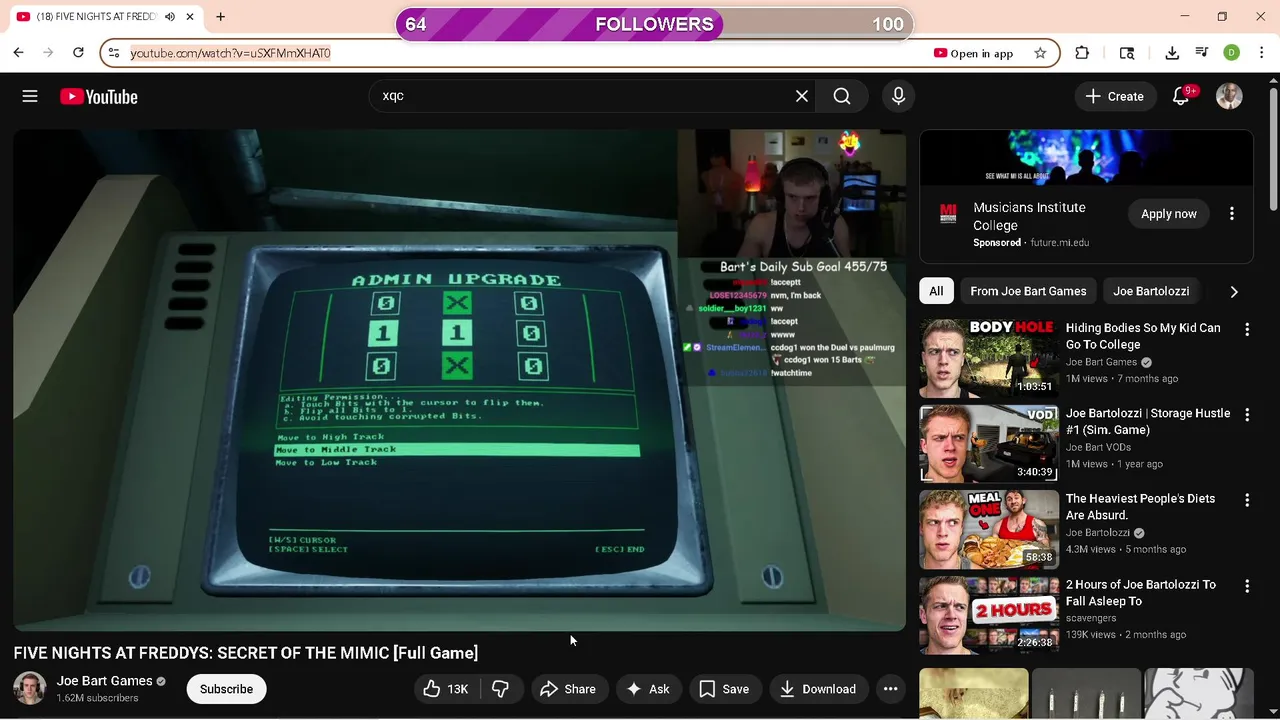This screenshot has width=1280, height=720.
Task: Click the video title text
Action: click(x=246, y=653)
